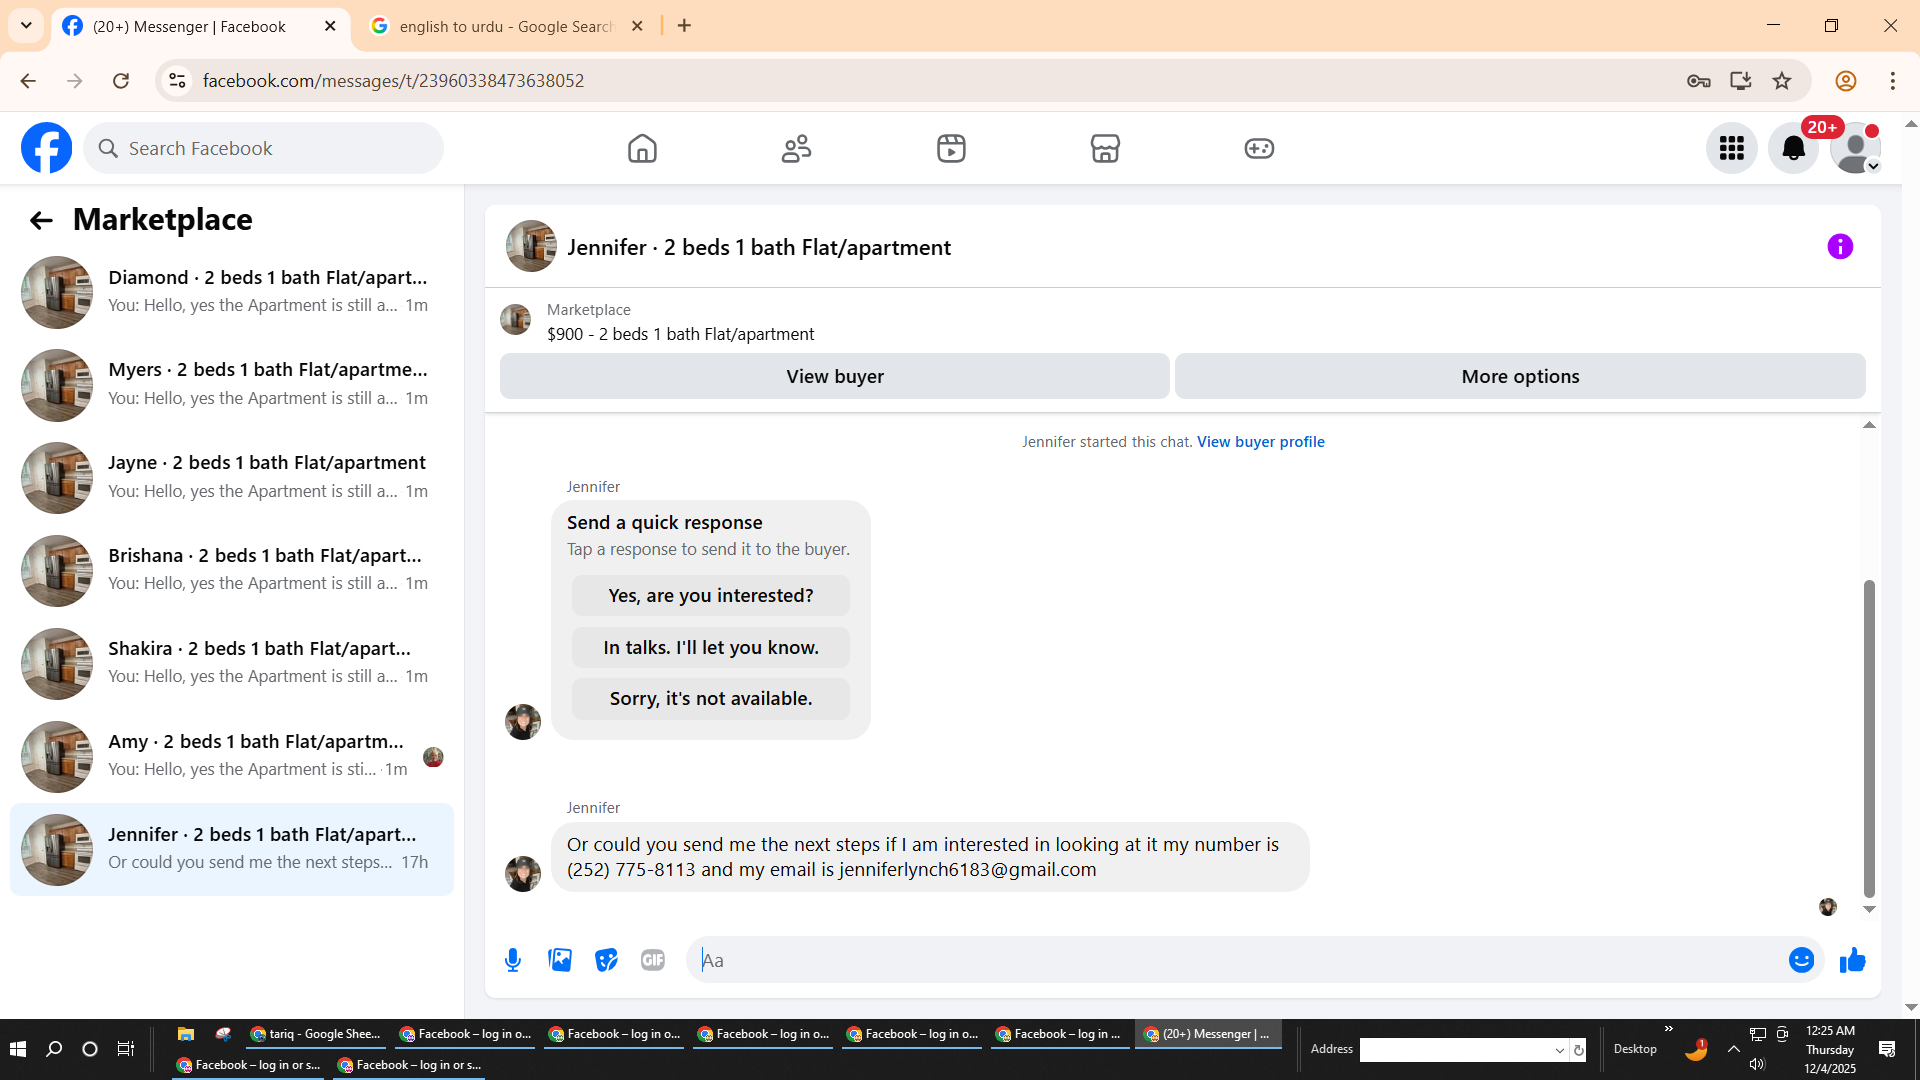Send a thumbs-up like

(1852, 960)
